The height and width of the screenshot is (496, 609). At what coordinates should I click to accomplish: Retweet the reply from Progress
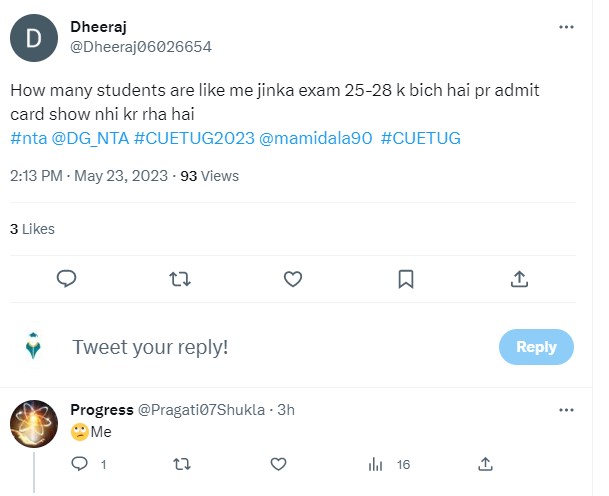[181, 464]
